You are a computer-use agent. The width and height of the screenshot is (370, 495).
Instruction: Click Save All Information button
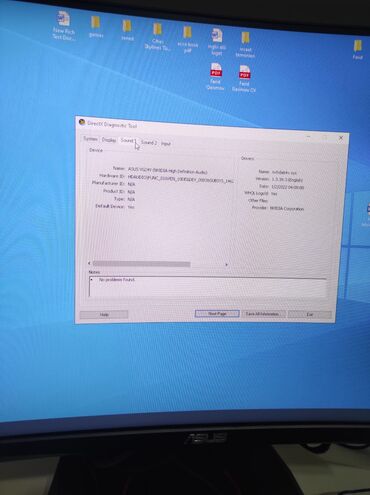(262, 314)
